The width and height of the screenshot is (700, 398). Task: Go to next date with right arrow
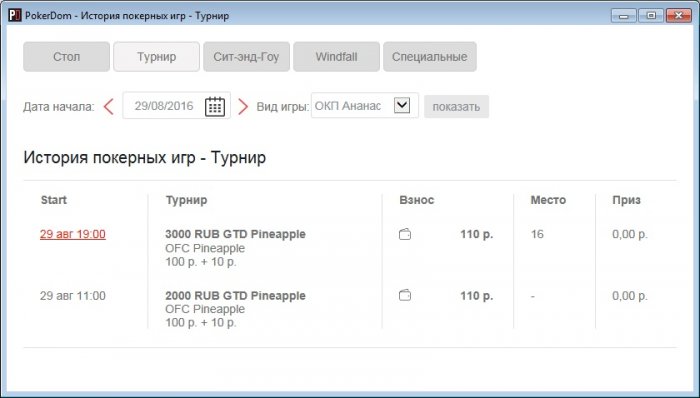click(242, 107)
